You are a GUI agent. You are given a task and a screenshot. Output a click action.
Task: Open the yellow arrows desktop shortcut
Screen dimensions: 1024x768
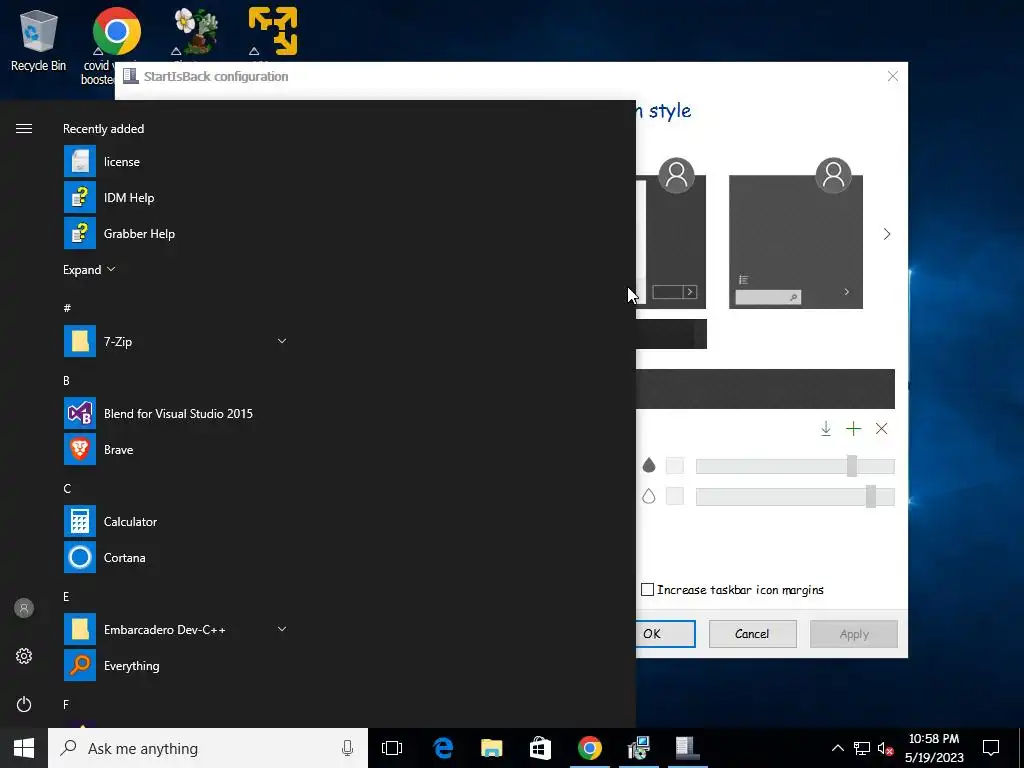273,31
